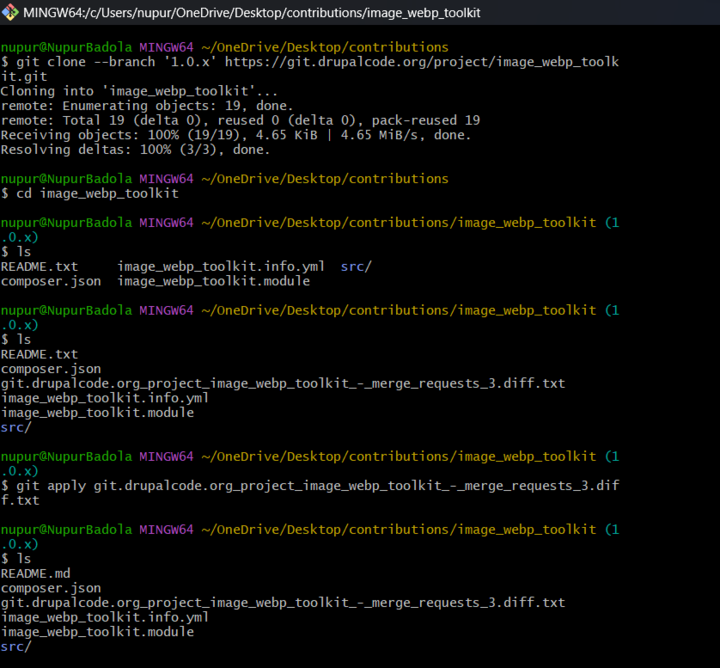The width and height of the screenshot is (720, 668).
Task: Click nupur@NupurBadola in the topmost prompt
Action: point(66,47)
